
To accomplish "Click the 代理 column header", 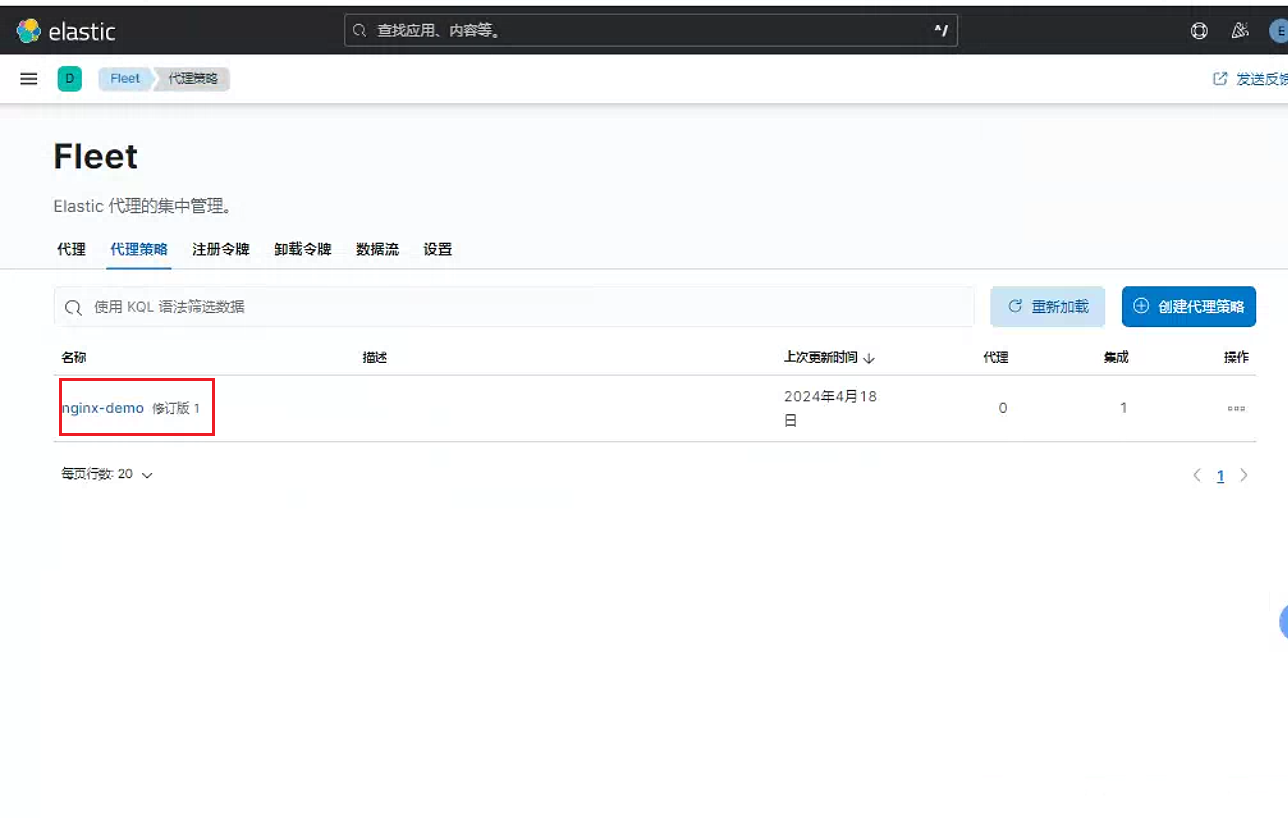I will pos(996,357).
